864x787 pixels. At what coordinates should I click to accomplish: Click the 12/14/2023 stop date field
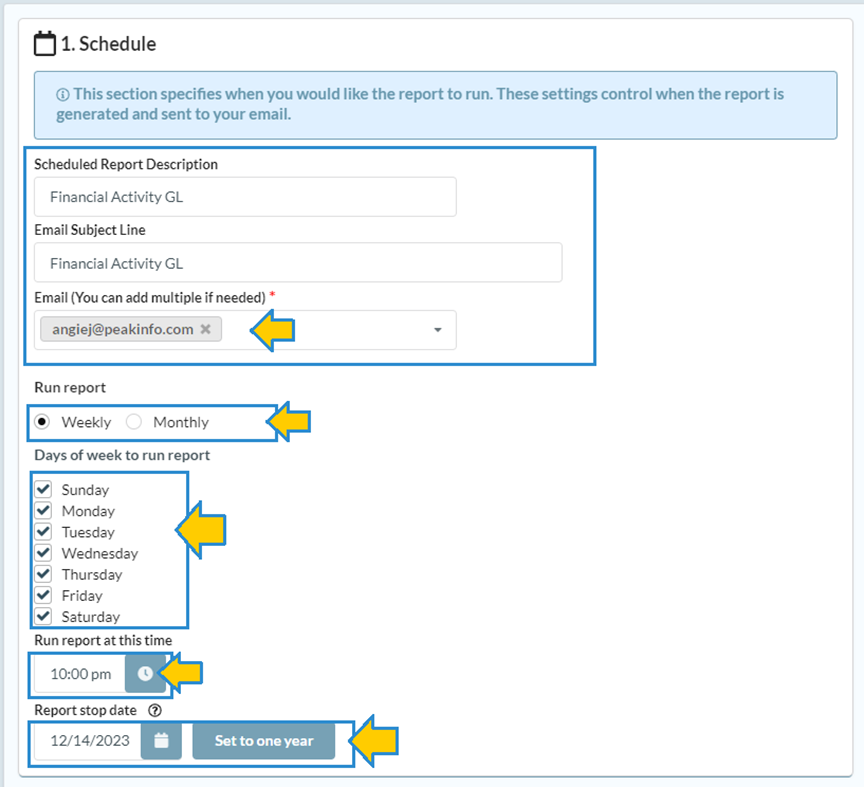pos(86,741)
